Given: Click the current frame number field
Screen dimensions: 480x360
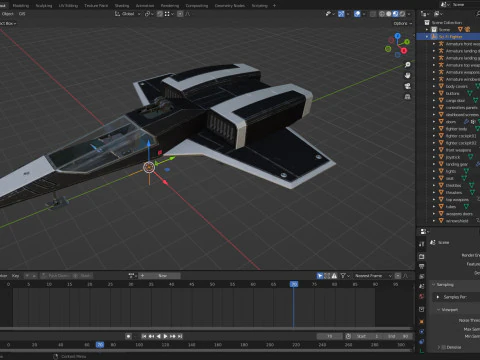Looking at the screenshot, I should (x=329, y=336).
